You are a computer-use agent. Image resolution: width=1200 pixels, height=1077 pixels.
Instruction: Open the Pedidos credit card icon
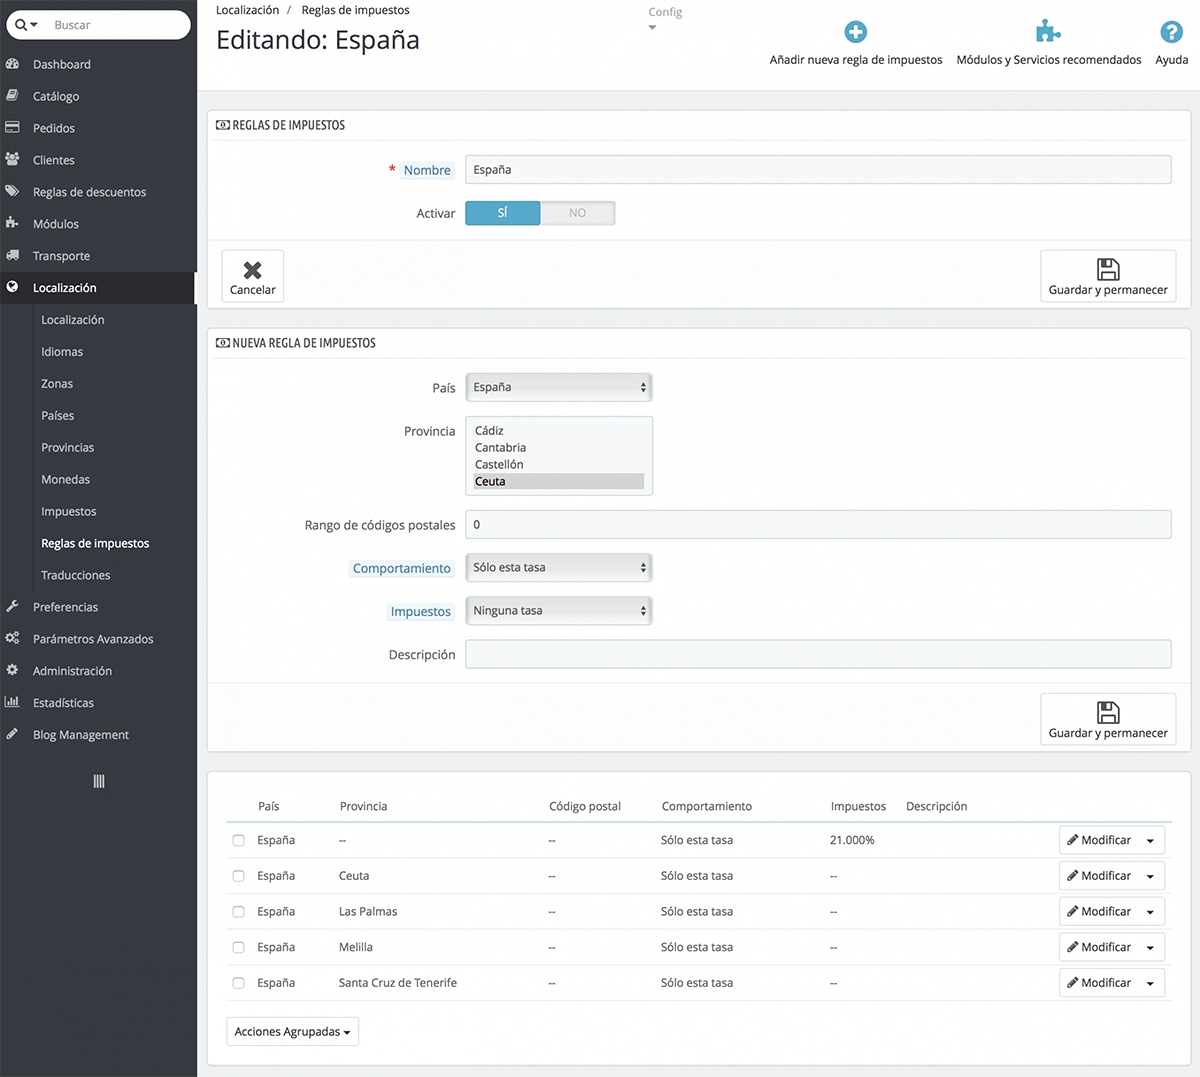point(13,128)
